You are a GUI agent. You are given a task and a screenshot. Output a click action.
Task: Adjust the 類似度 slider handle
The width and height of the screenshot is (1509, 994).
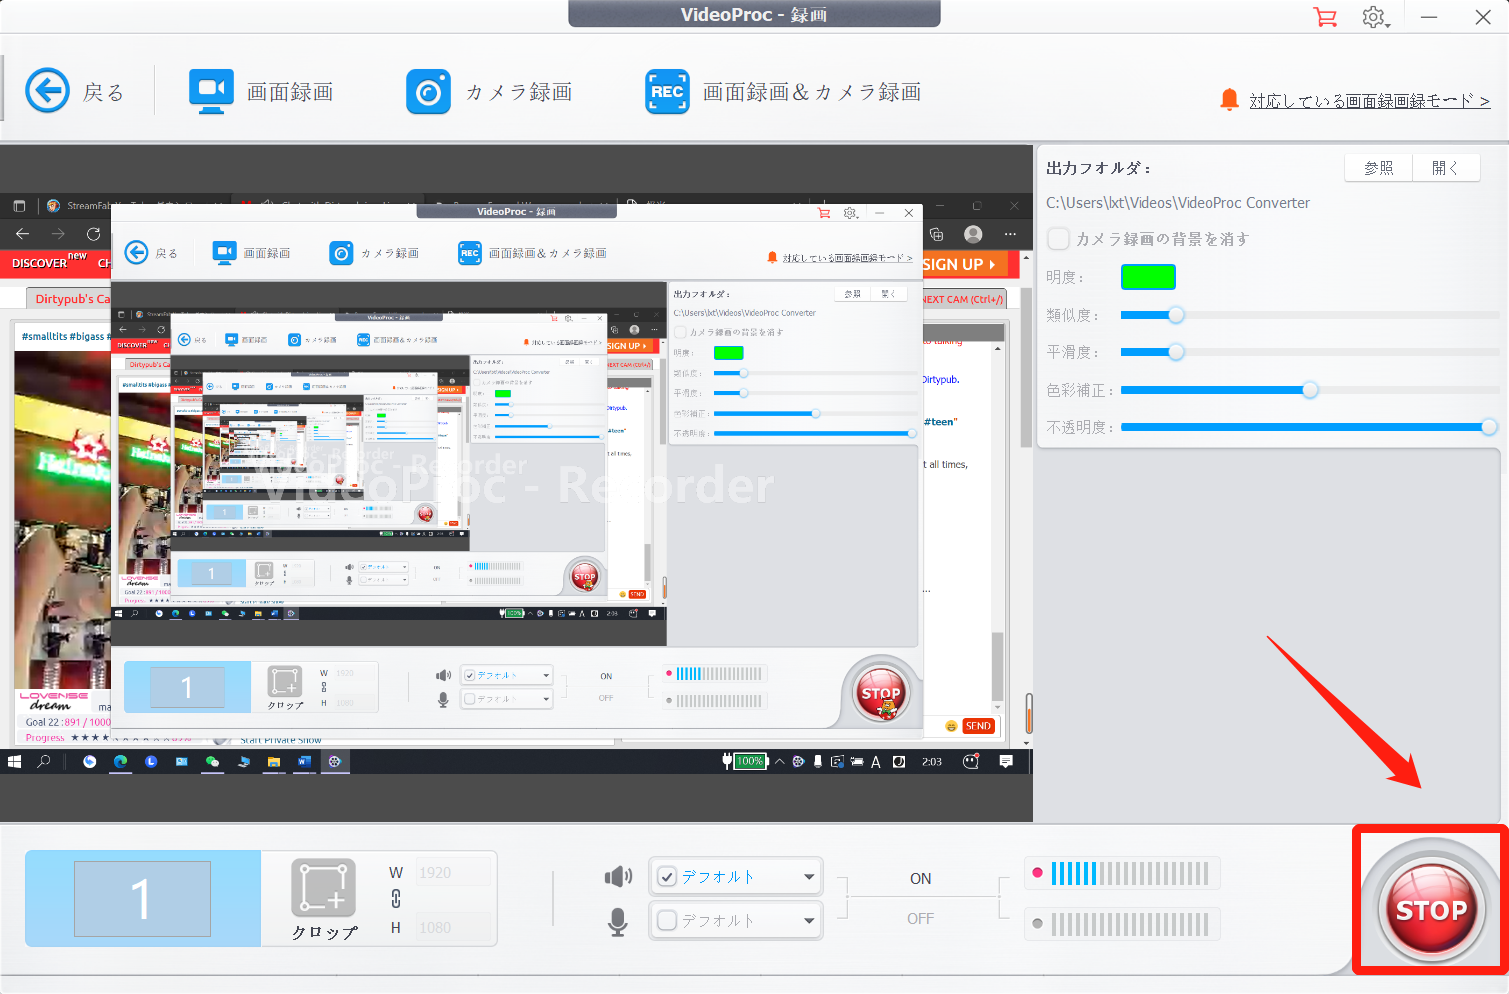pos(1176,315)
